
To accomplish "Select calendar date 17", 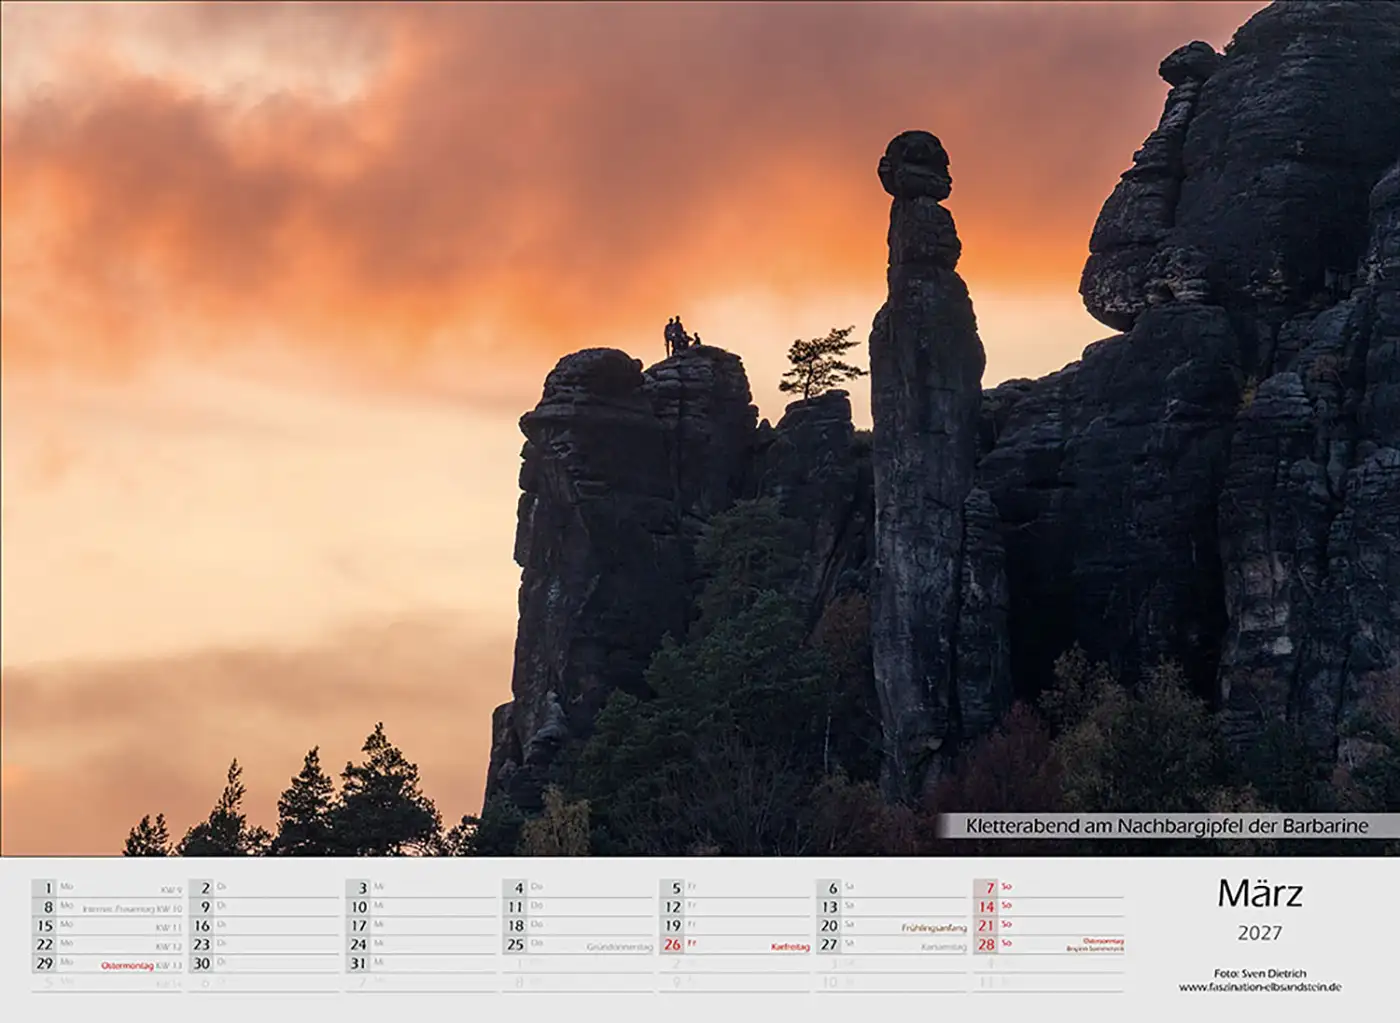I will [359, 926].
